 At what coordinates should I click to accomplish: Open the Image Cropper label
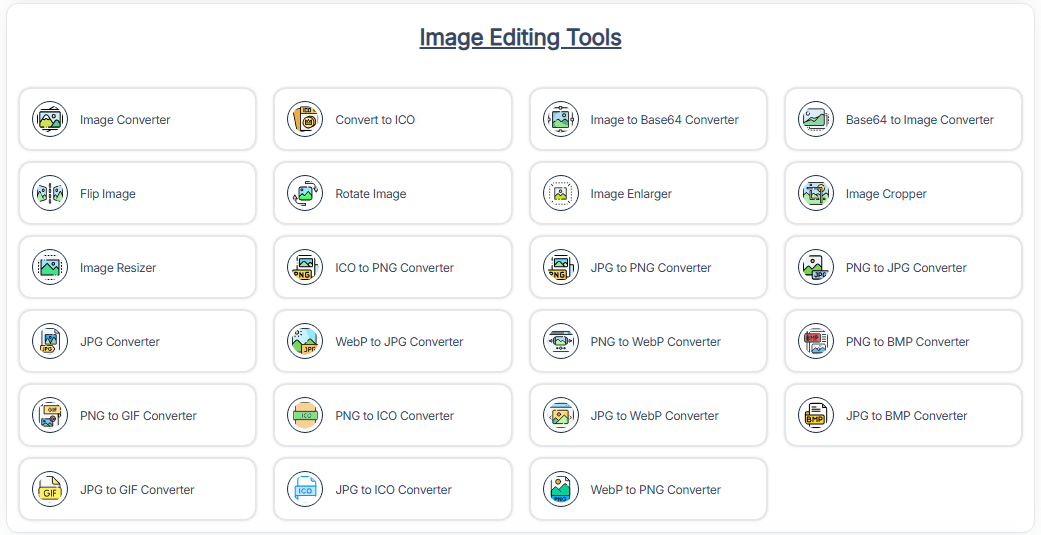[x=886, y=194]
